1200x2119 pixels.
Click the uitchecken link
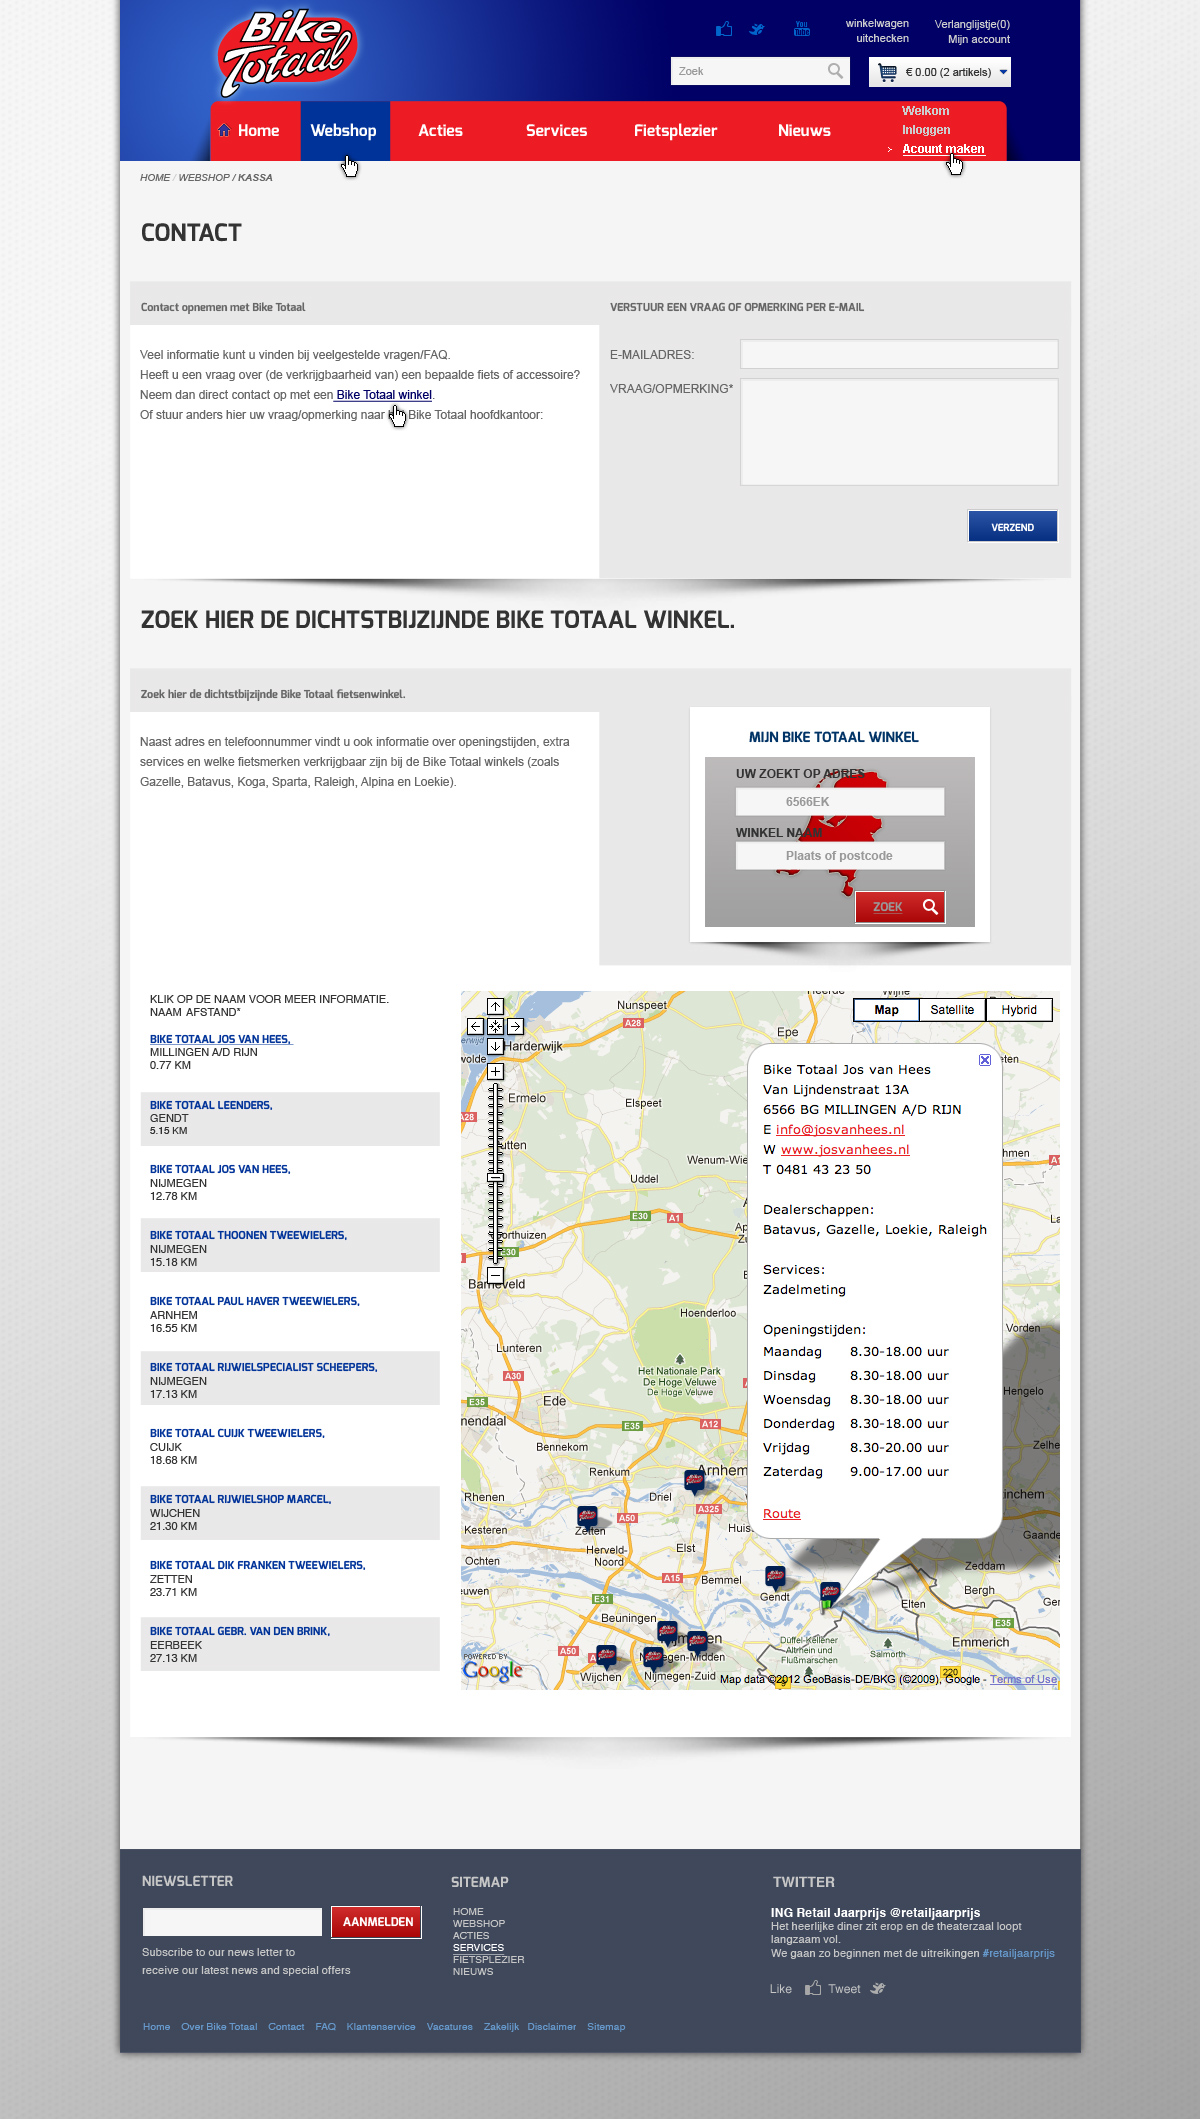[x=882, y=38]
